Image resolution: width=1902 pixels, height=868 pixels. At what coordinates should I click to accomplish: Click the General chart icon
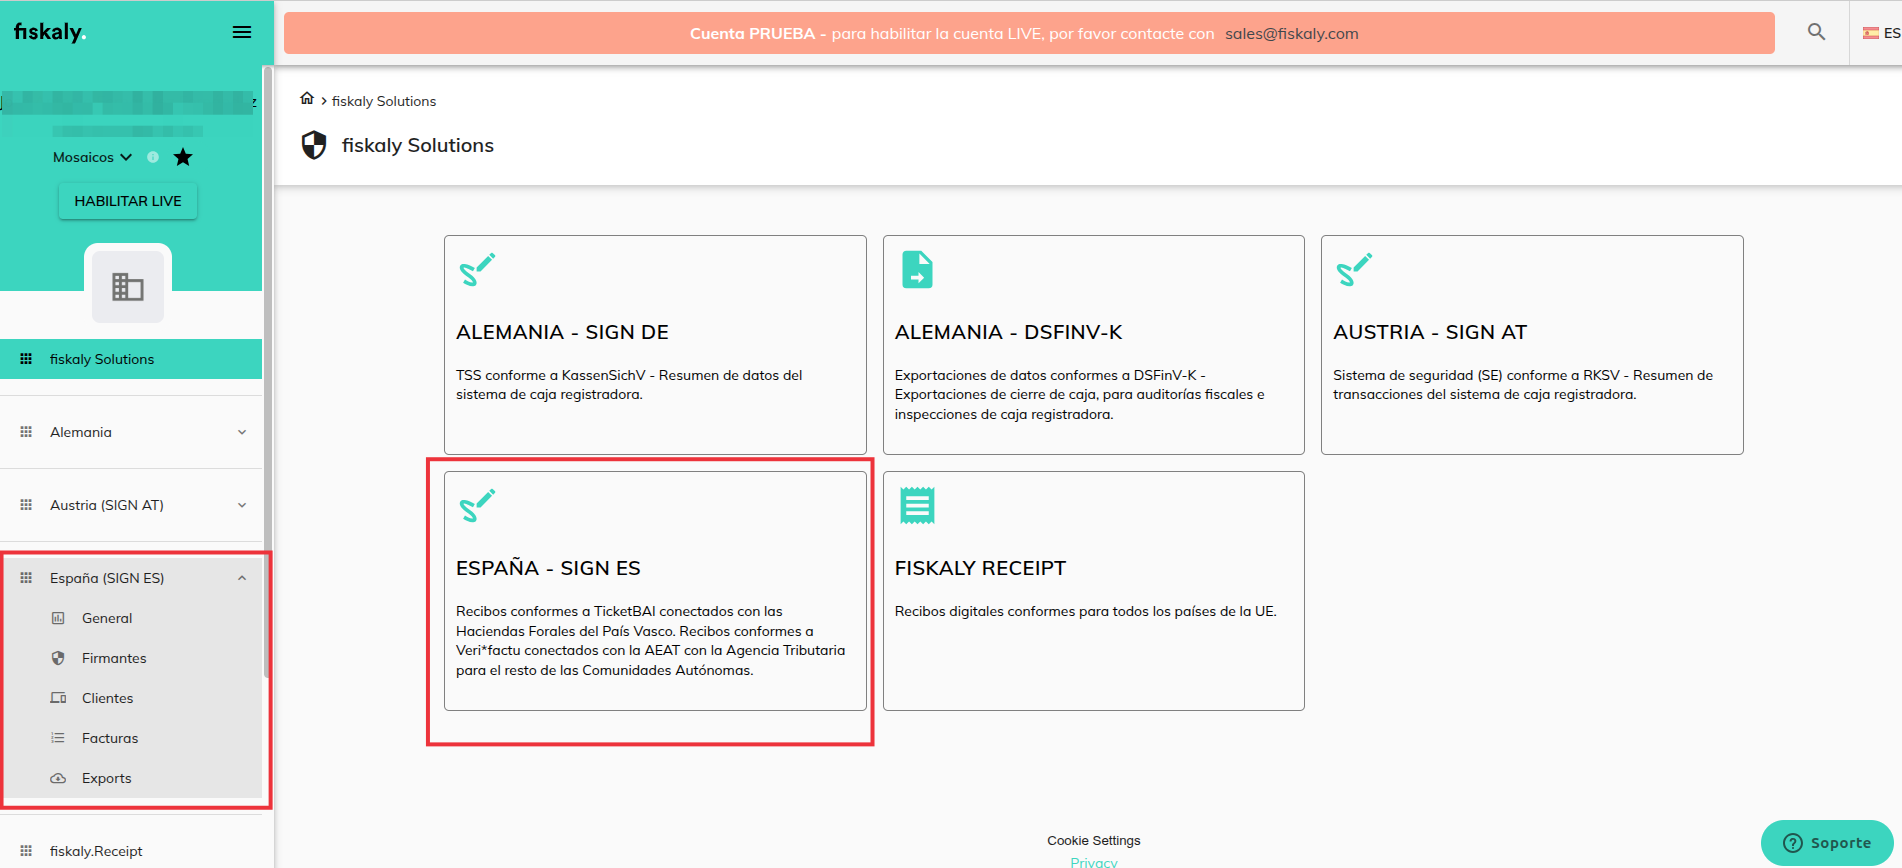(x=58, y=618)
